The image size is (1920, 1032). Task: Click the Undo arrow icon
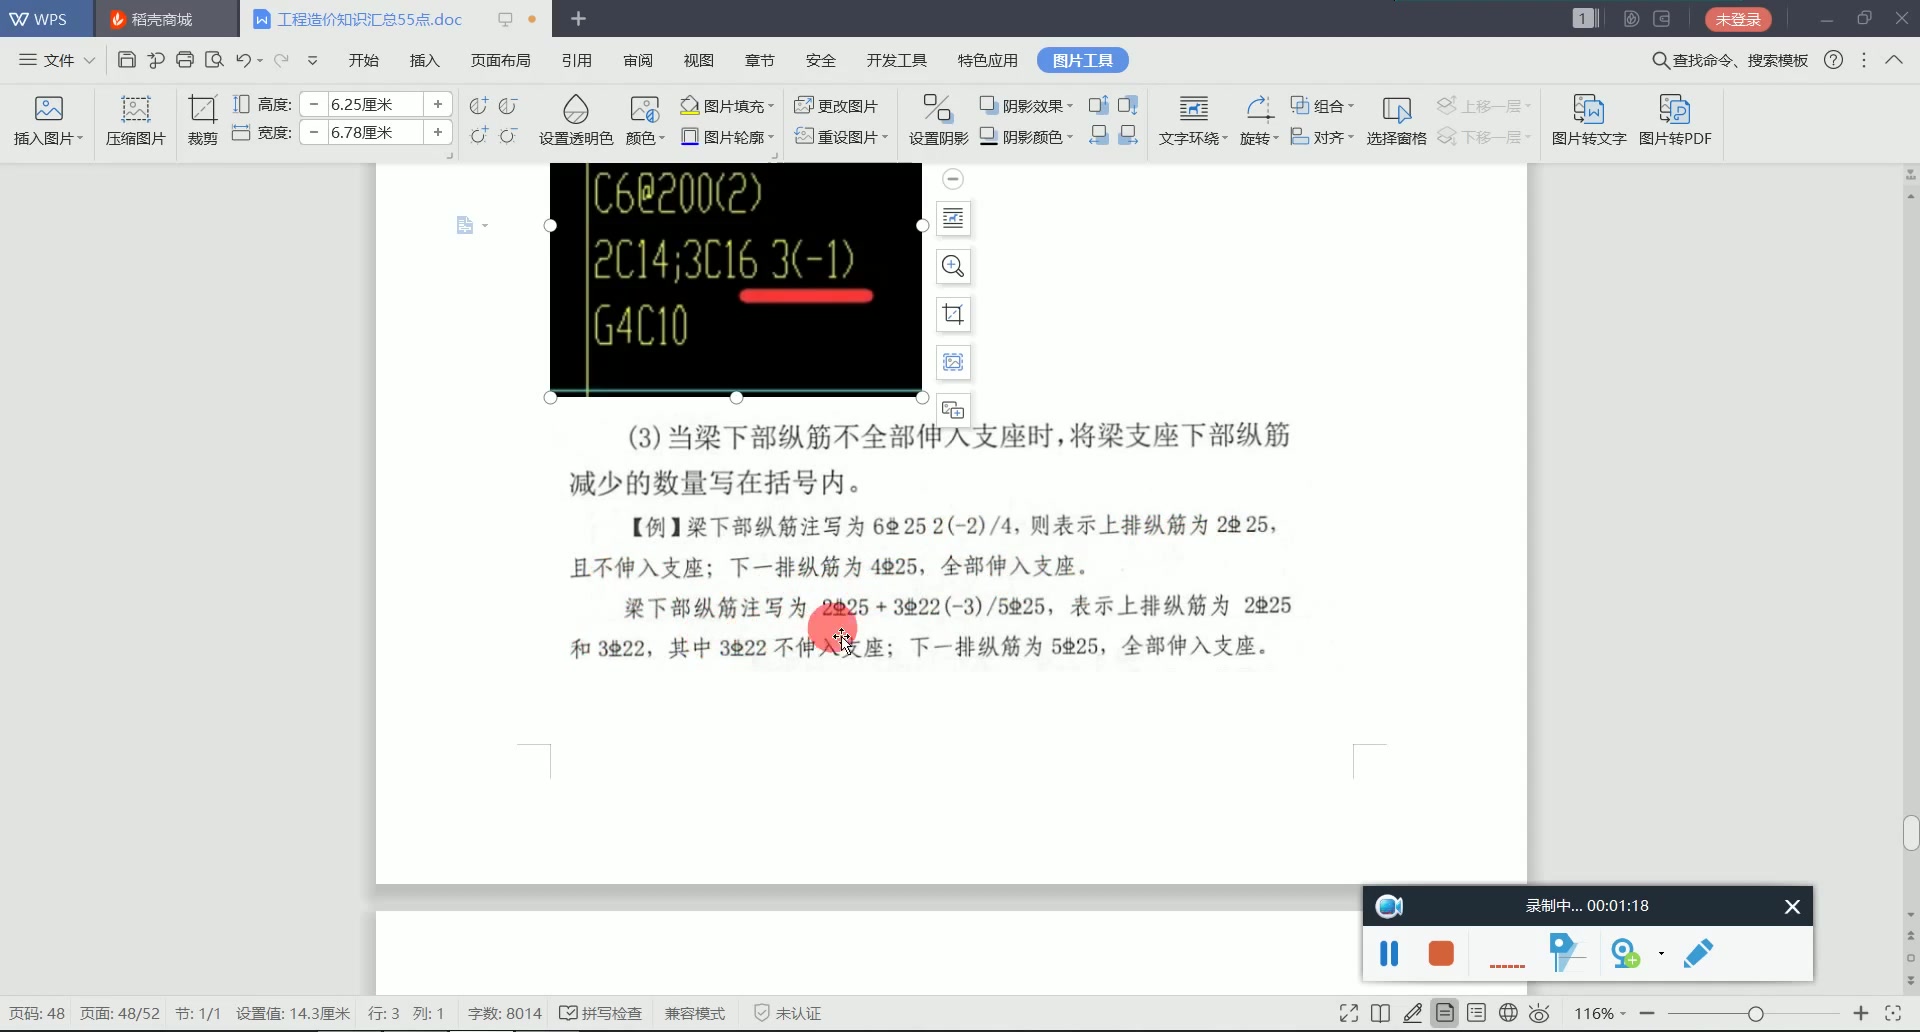tap(243, 60)
